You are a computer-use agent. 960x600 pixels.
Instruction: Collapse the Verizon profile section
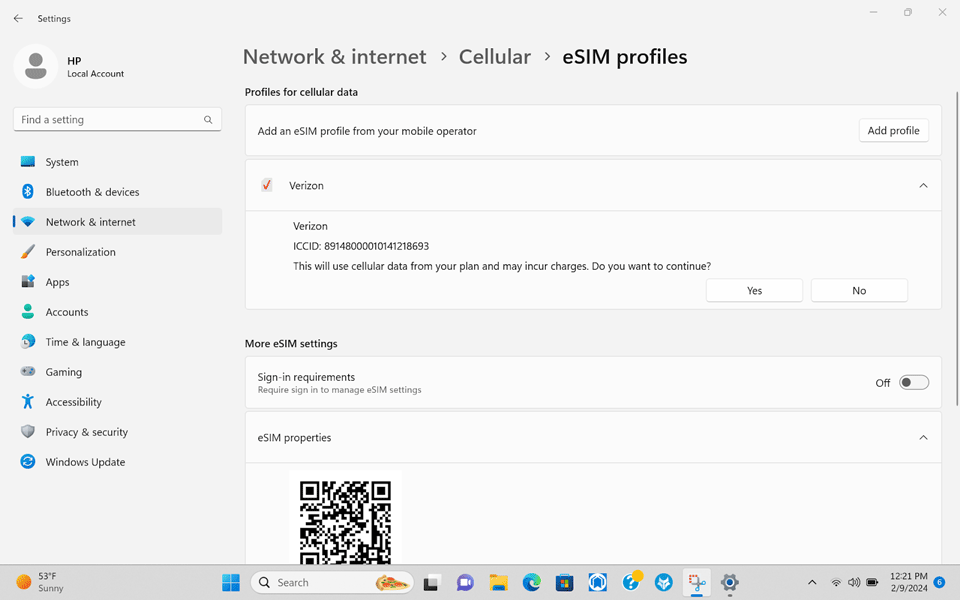point(923,185)
